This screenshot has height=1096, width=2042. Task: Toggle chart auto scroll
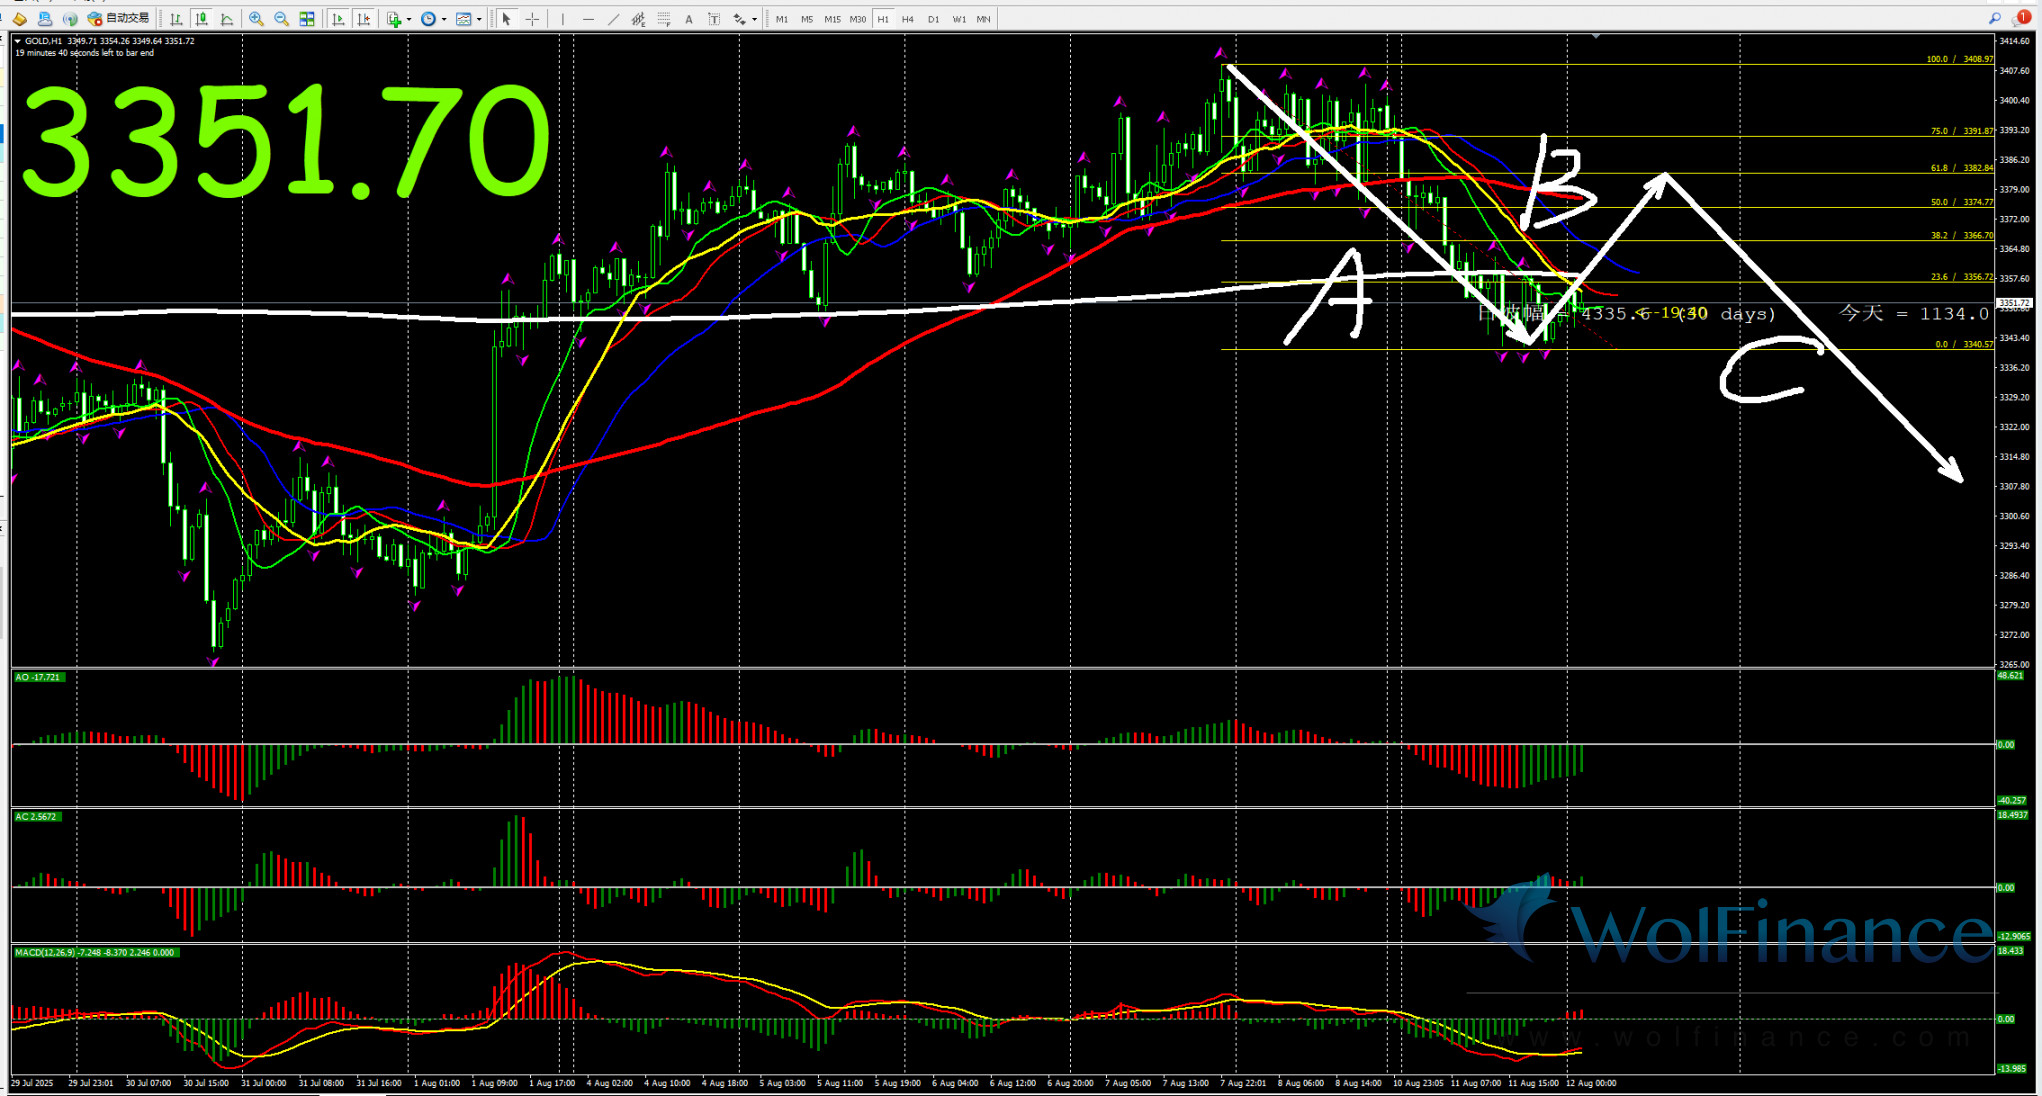(338, 18)
